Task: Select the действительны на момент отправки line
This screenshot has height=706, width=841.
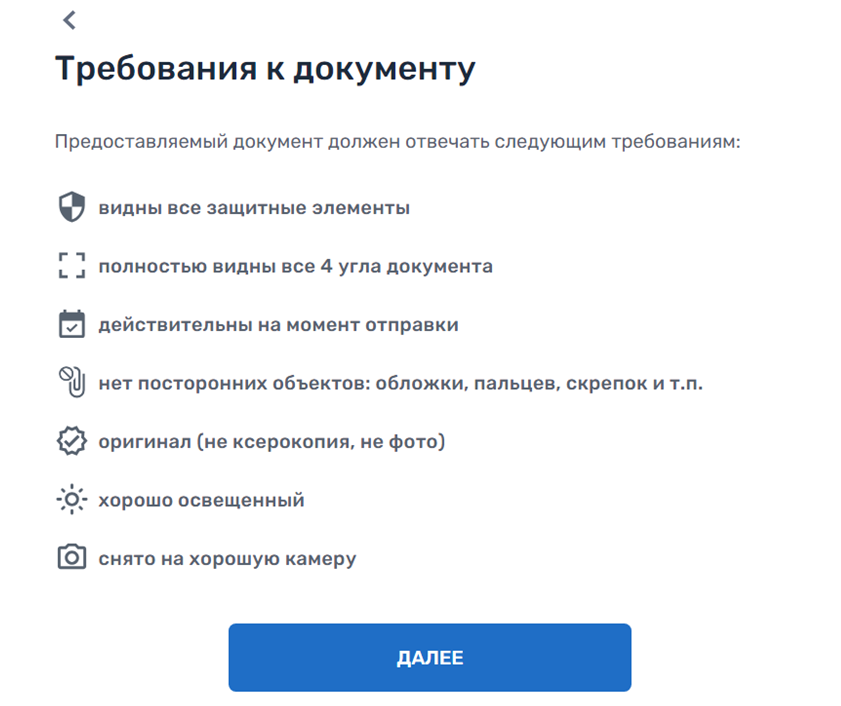Action: point(278,324)
